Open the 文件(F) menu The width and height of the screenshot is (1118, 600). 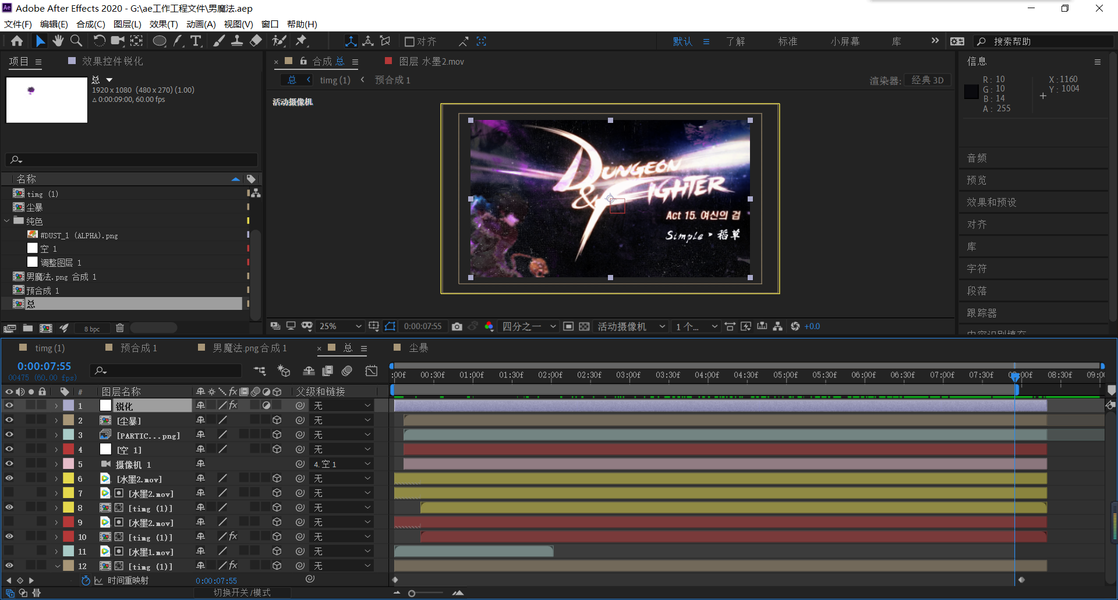click(18, 24)
